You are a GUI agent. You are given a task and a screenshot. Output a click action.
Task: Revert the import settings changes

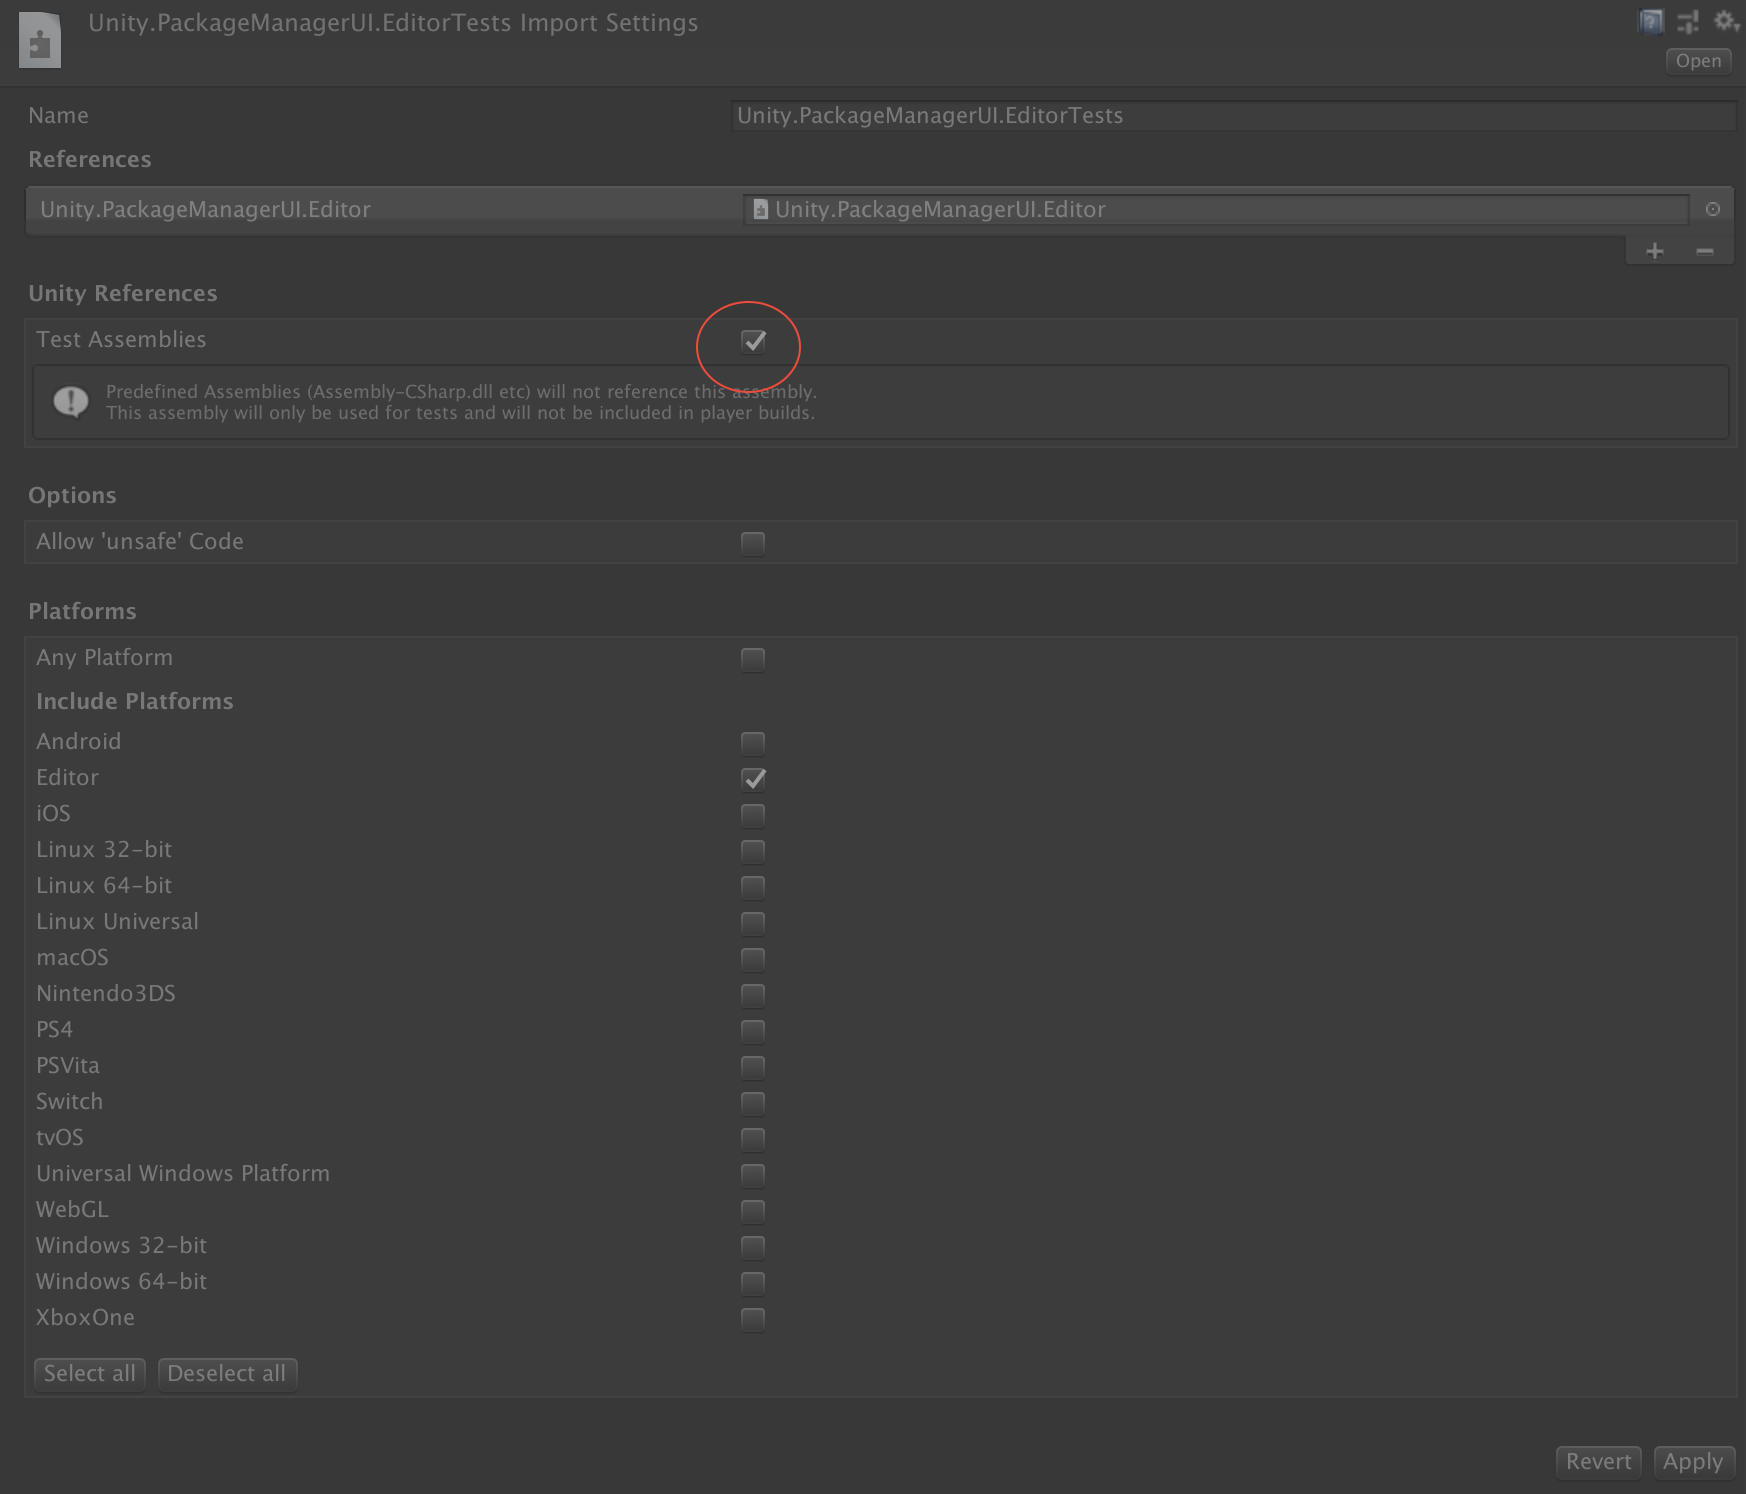pyautogui.click(x=1597, y=1461)
